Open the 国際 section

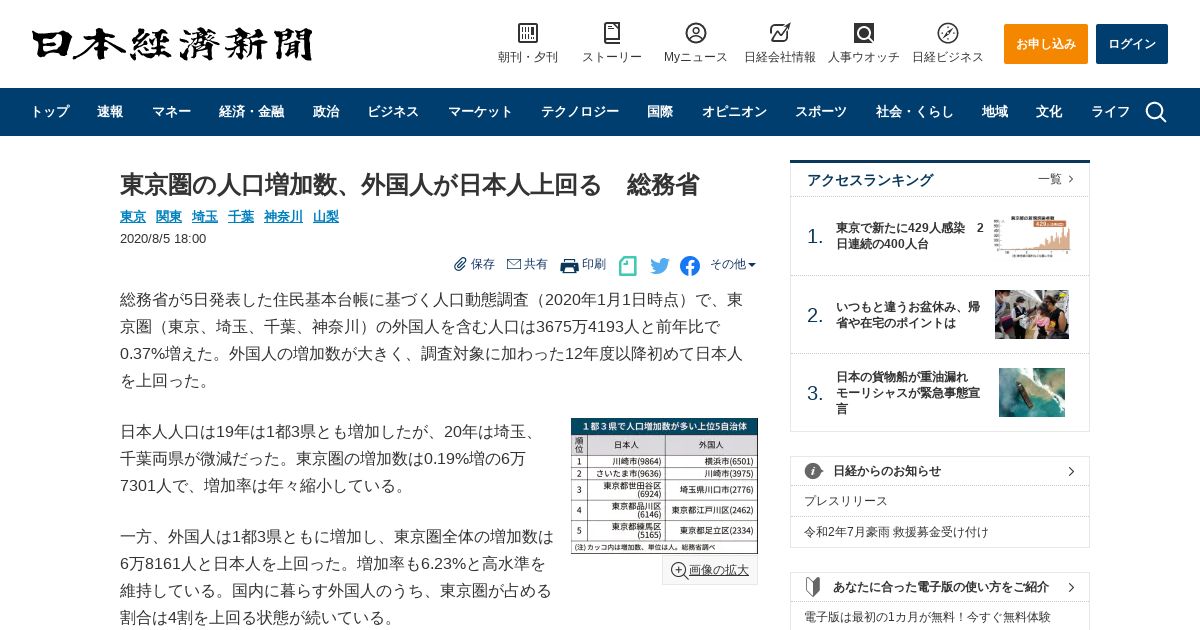click(660, 112)
